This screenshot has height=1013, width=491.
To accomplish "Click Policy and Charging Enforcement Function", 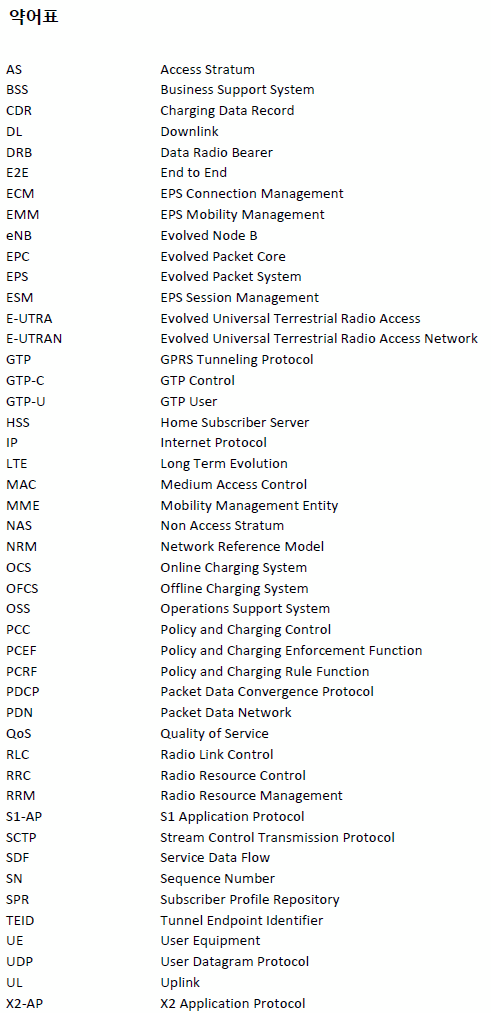I will tap(291, 651).
